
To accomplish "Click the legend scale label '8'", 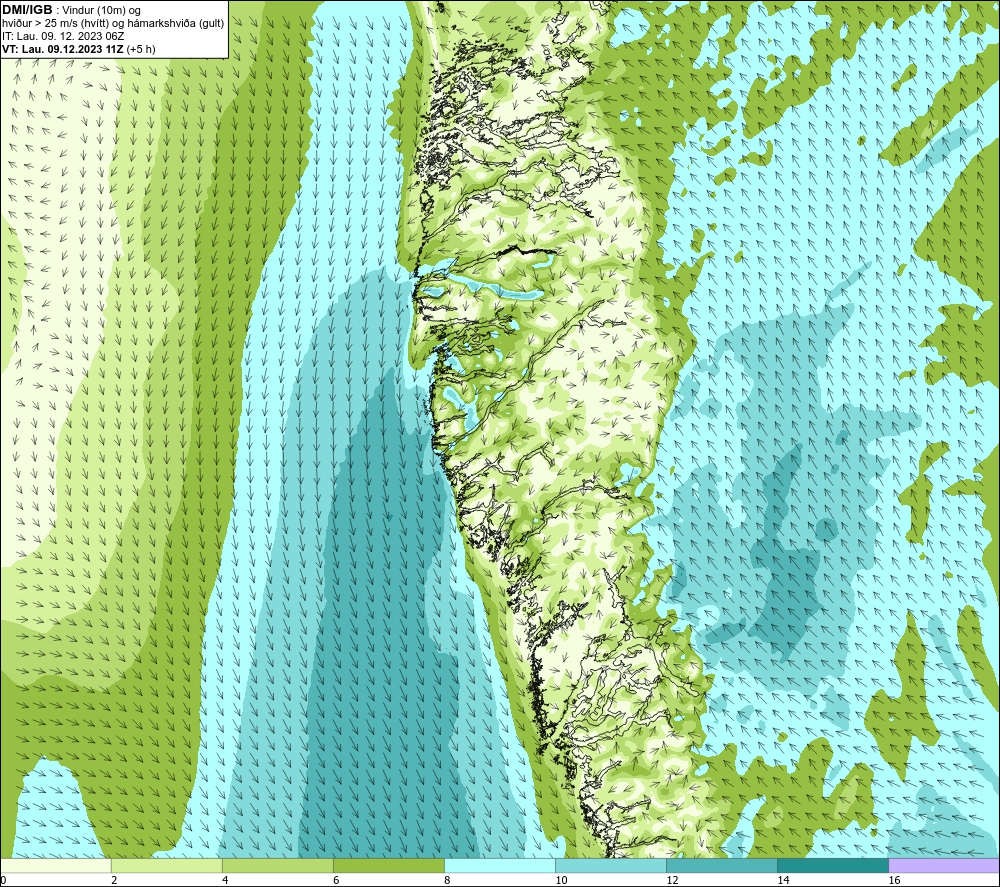I will [447, 880].
